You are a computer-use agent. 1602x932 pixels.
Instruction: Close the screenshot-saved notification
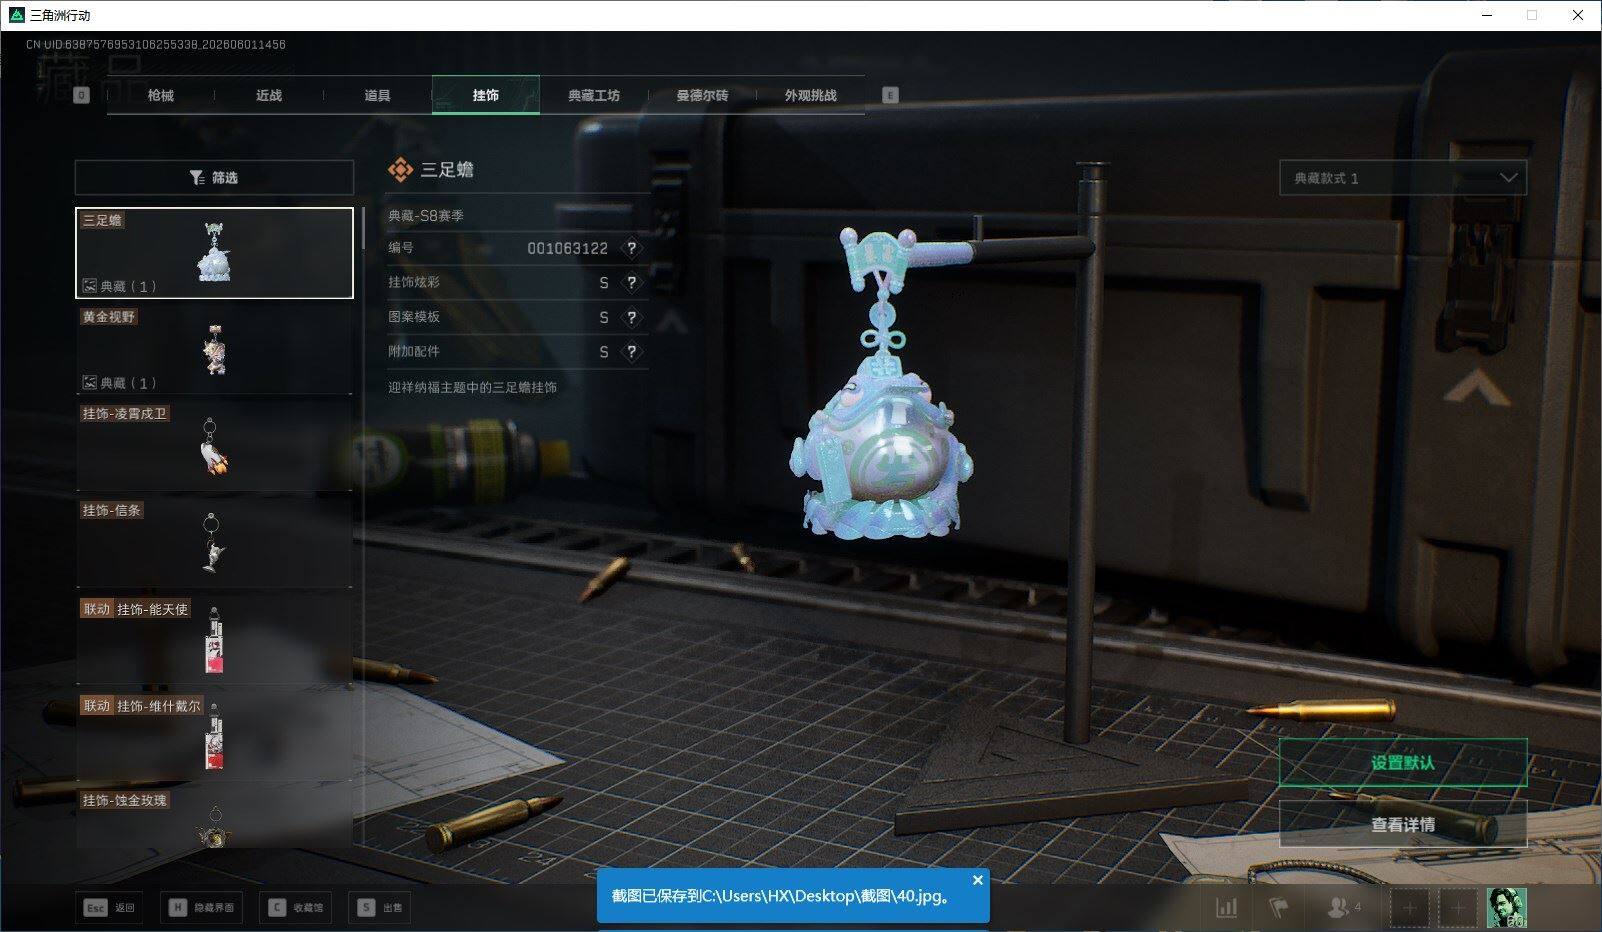click(x=978, y=880)
